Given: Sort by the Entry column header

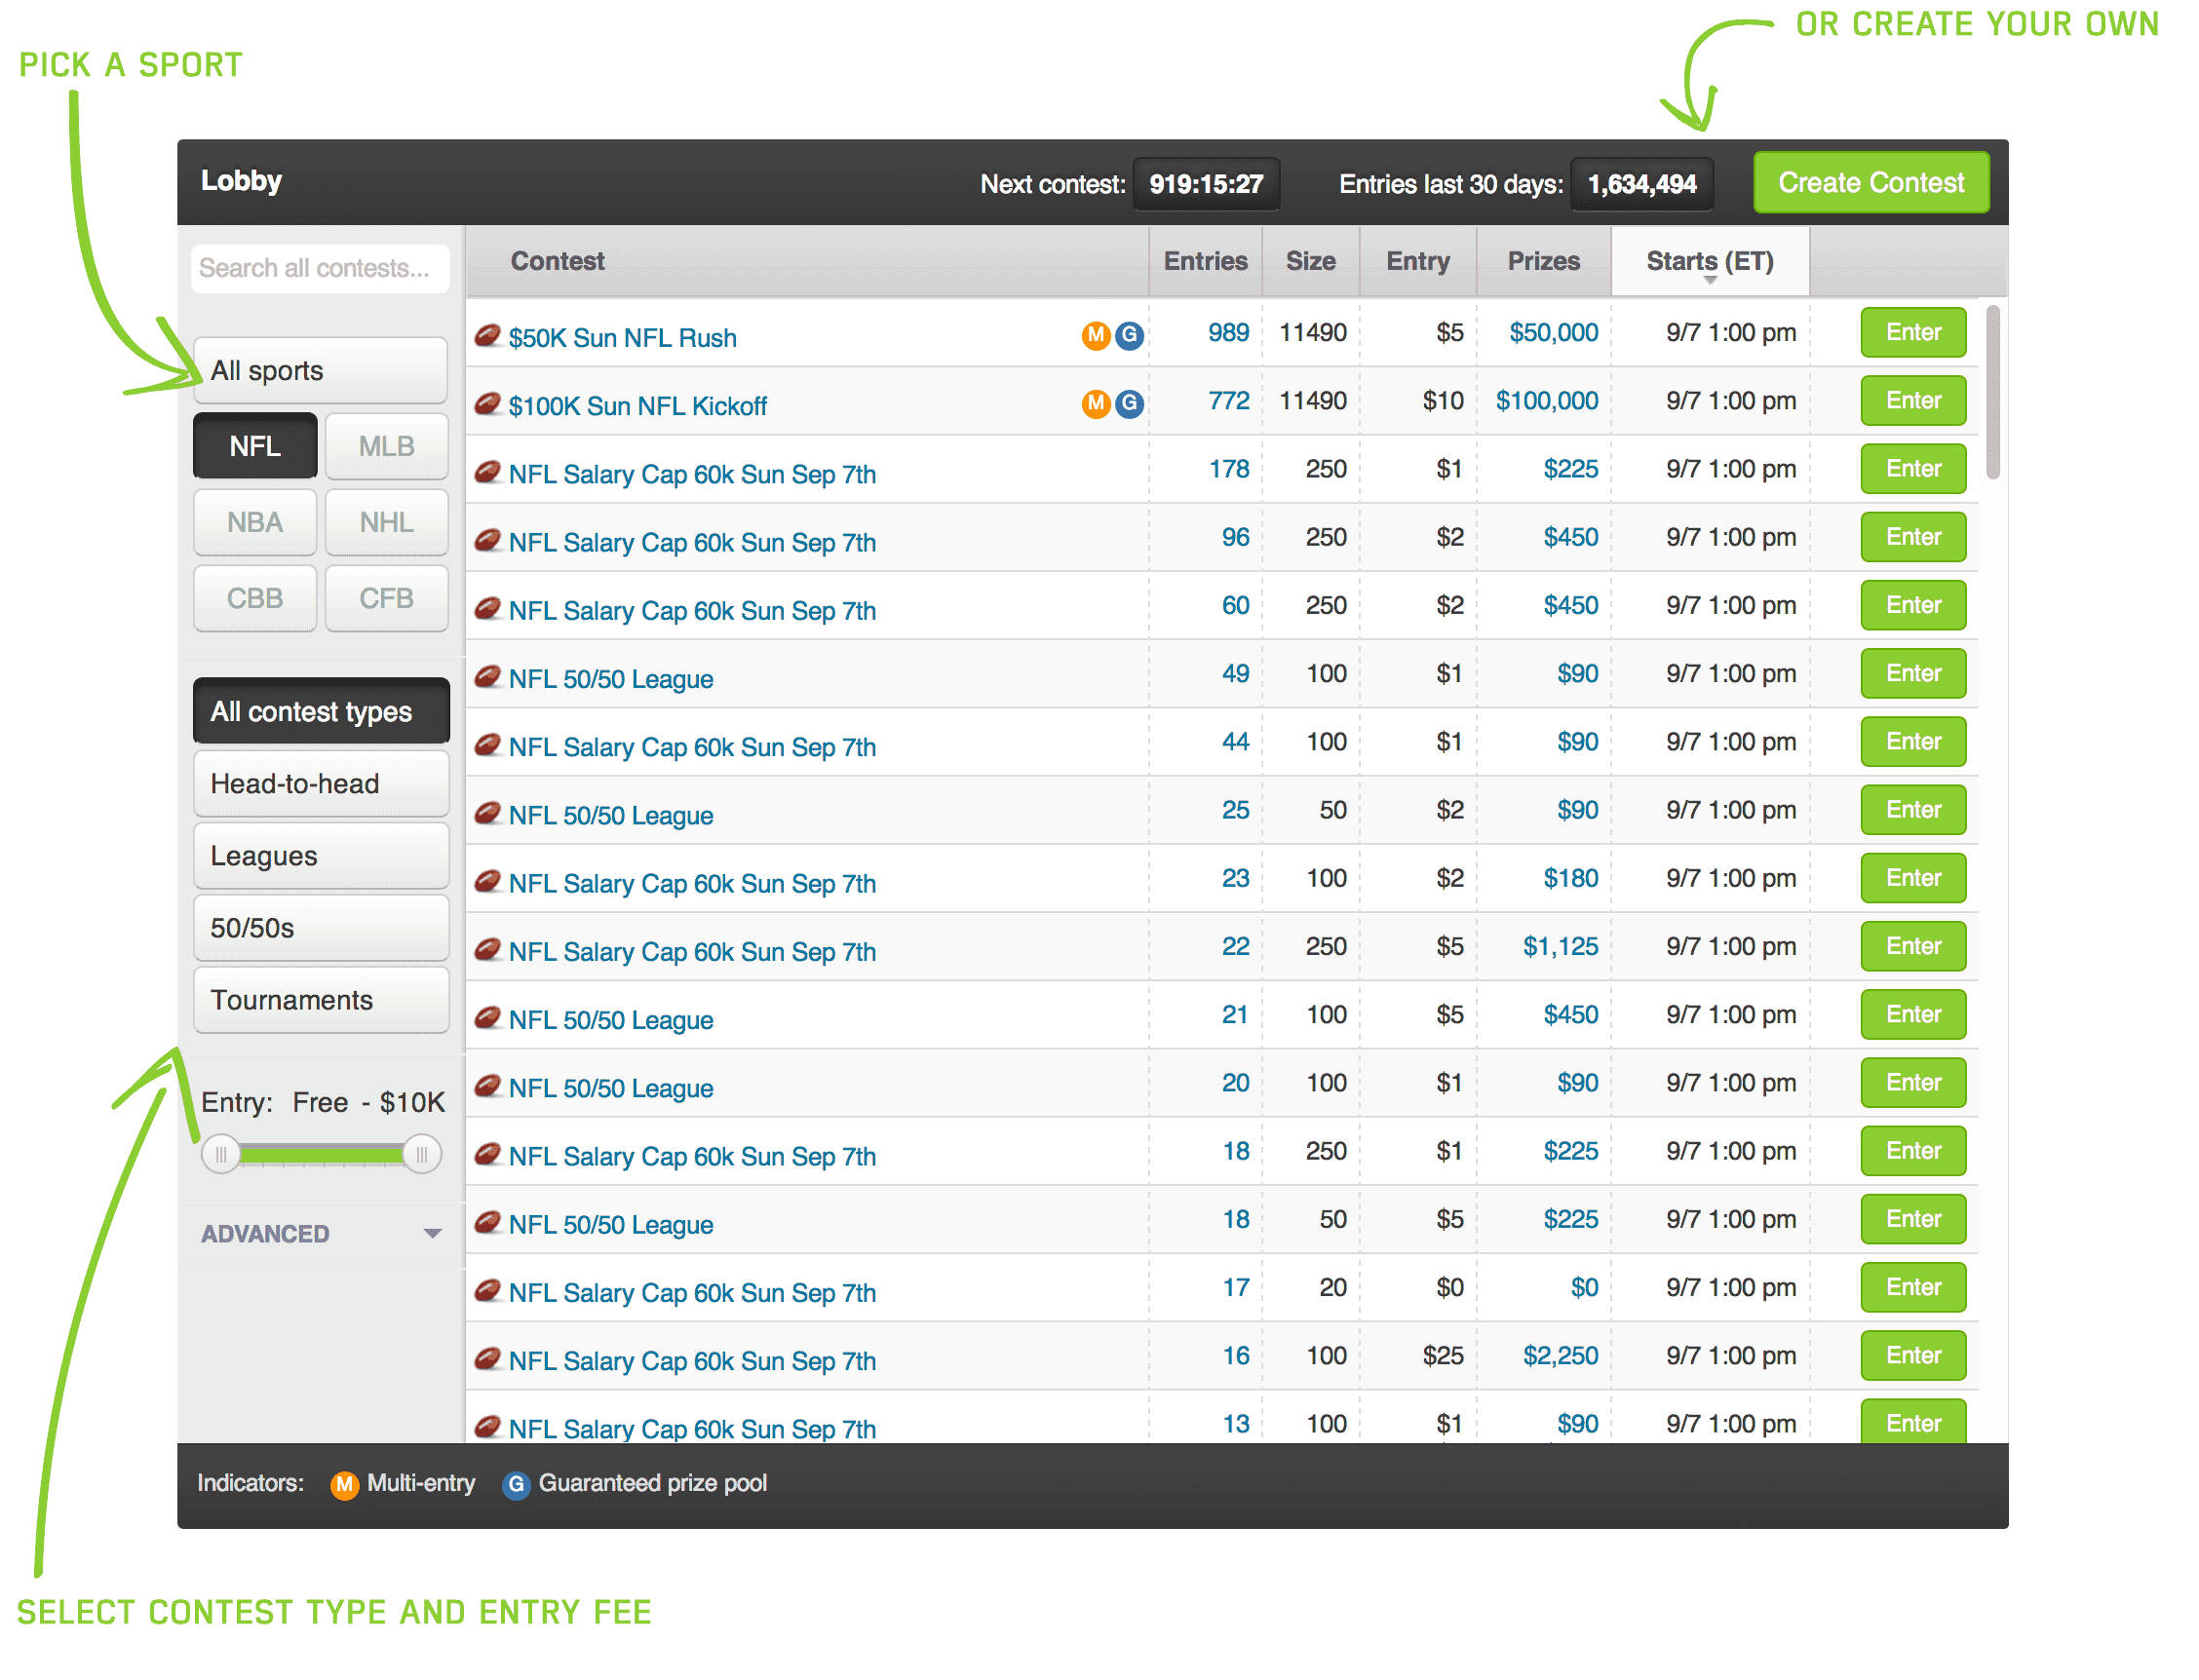Looking at the screenshot, I should (1417, 262).
